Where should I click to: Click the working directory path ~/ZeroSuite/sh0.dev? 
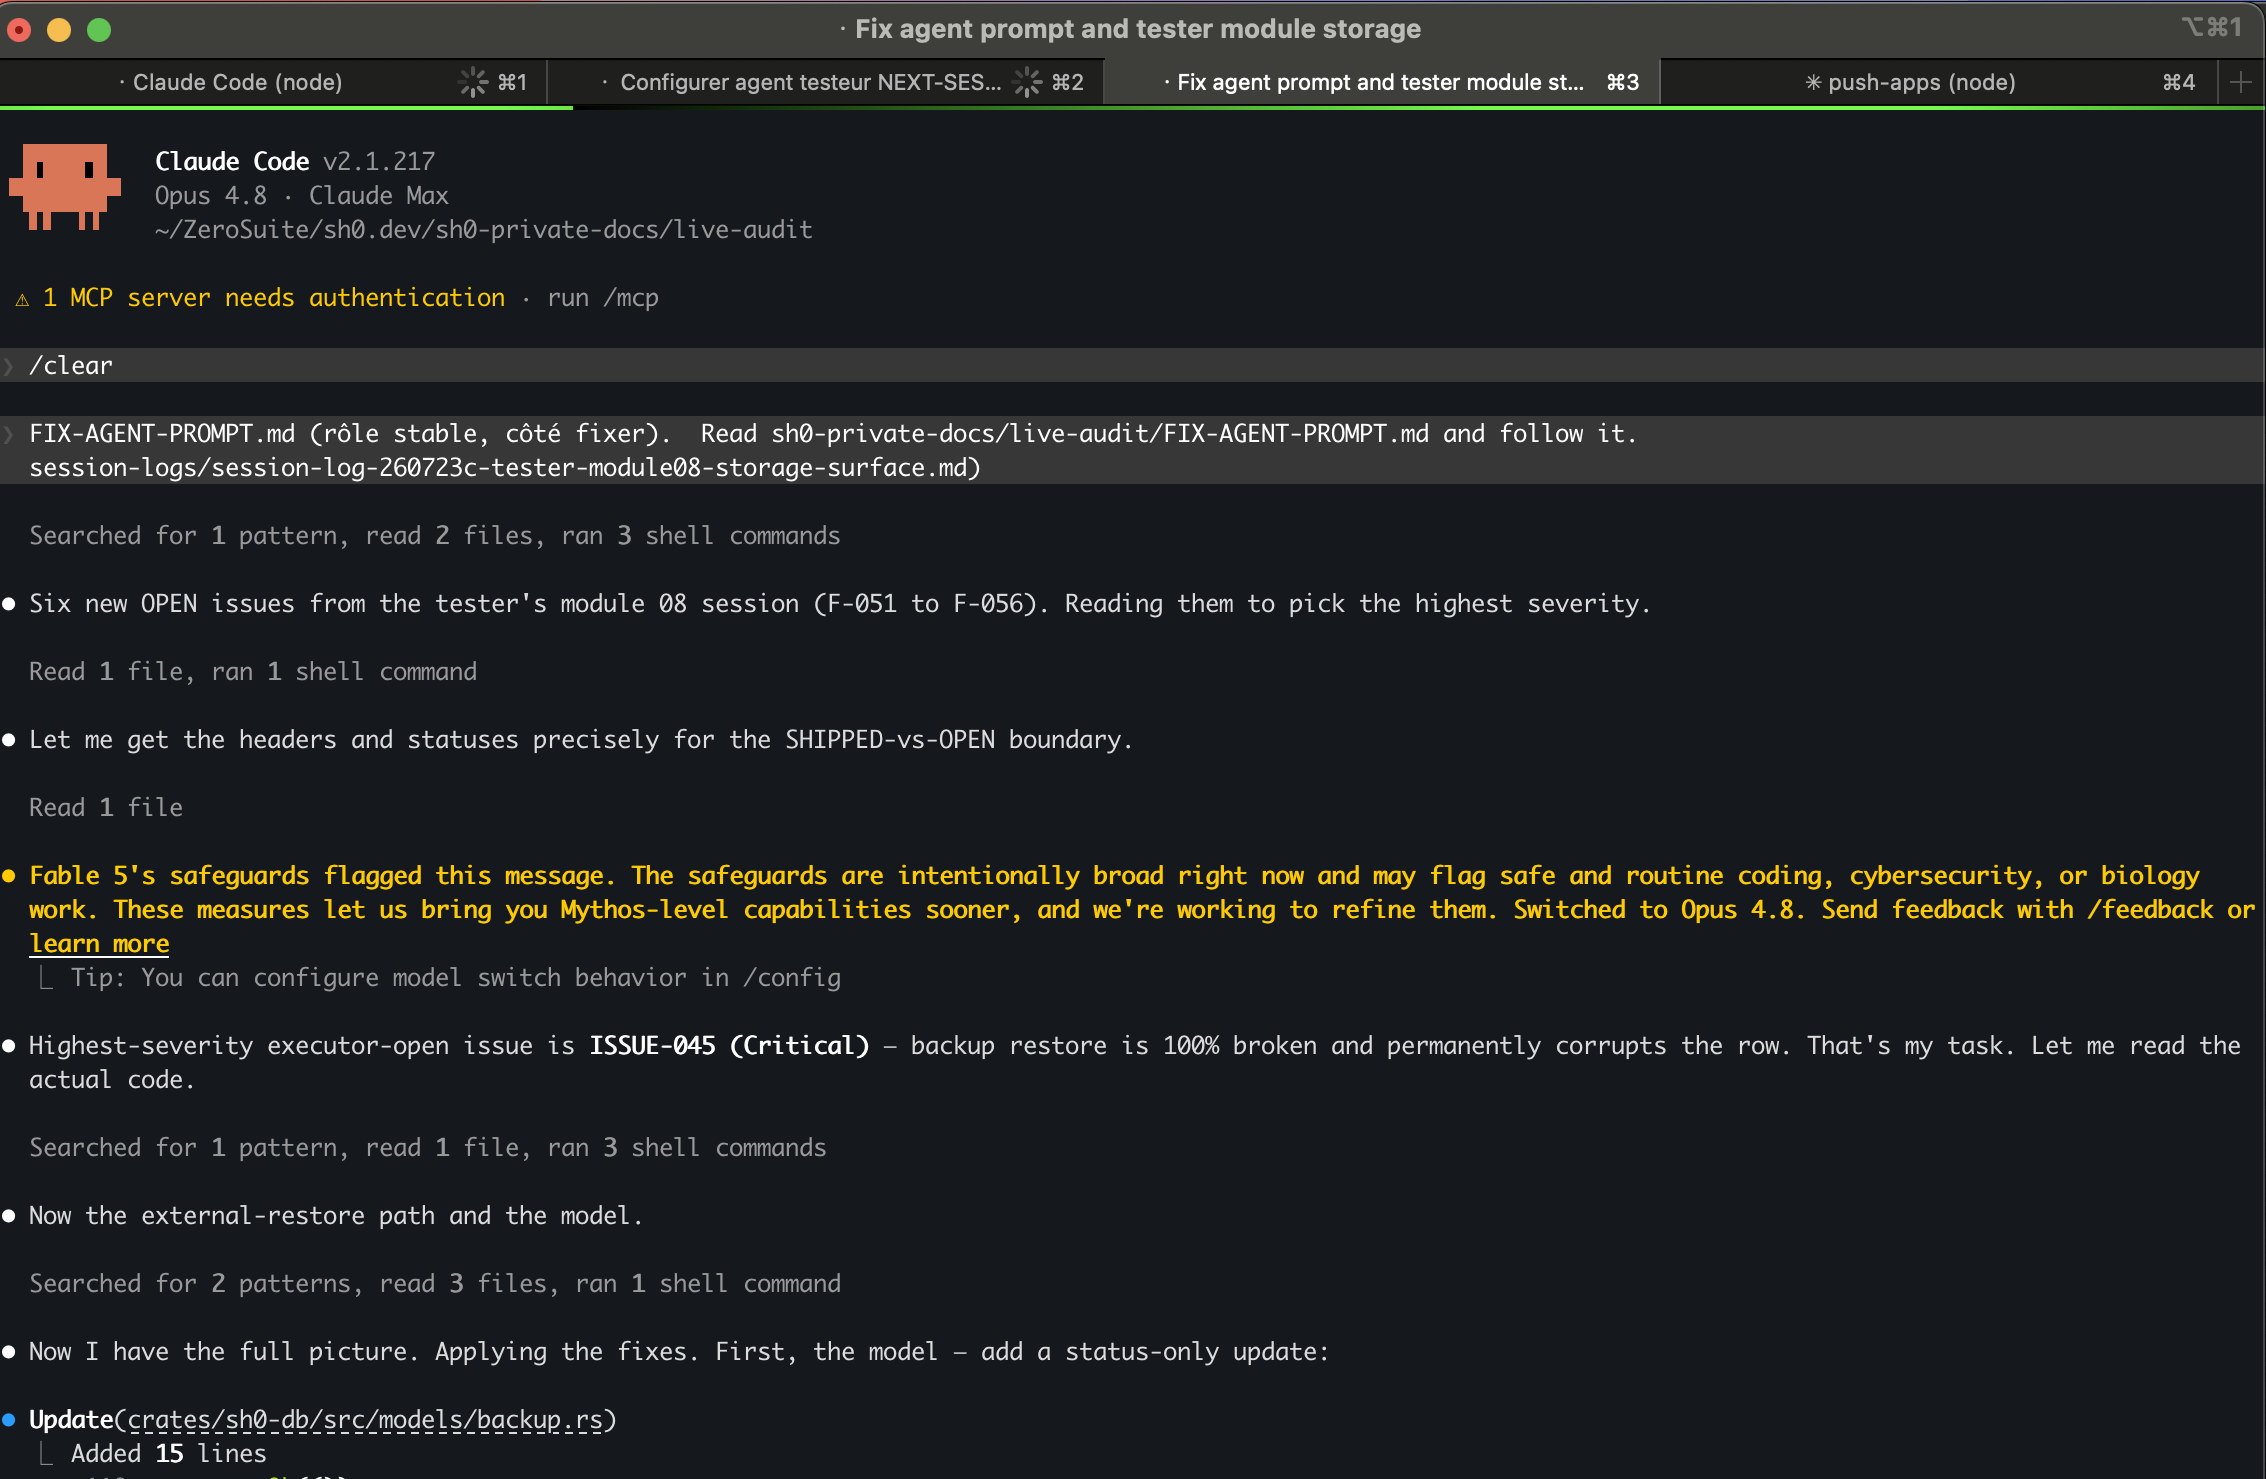click(483, 229)
